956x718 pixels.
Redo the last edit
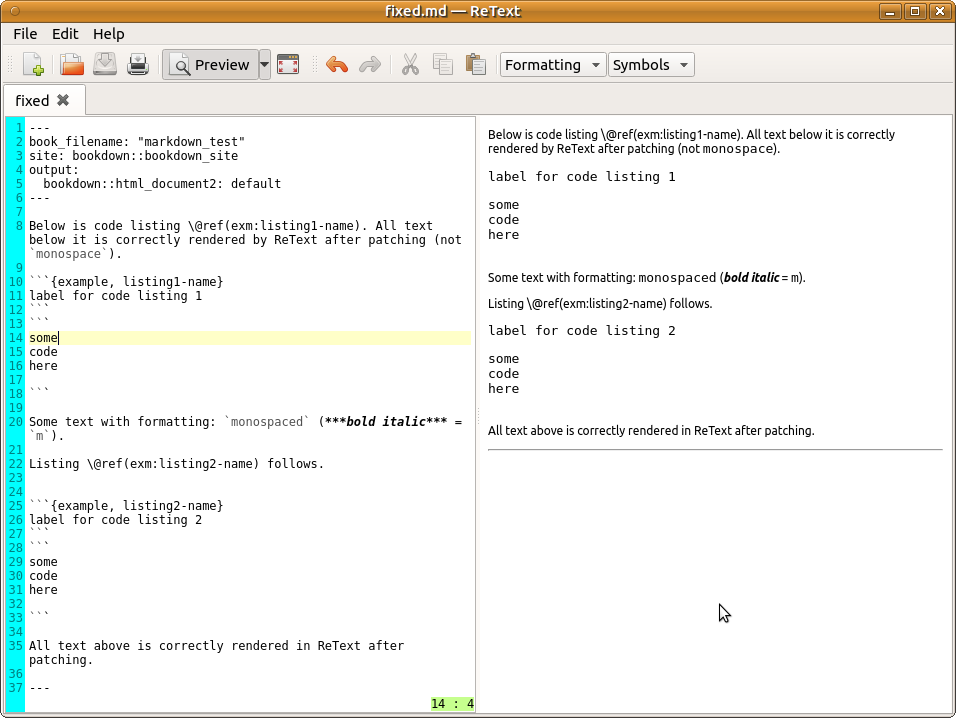[370, 64]
